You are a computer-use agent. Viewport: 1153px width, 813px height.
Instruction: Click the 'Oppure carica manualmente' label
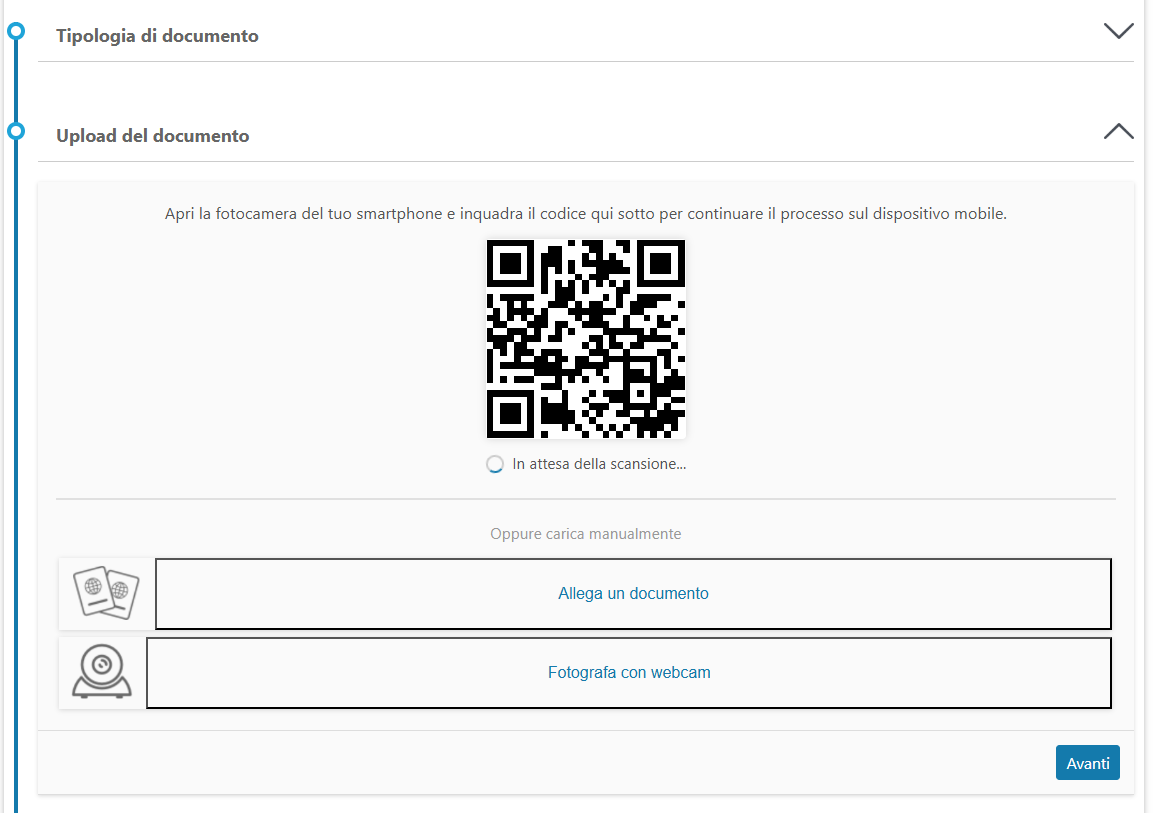tap(586, 534)
